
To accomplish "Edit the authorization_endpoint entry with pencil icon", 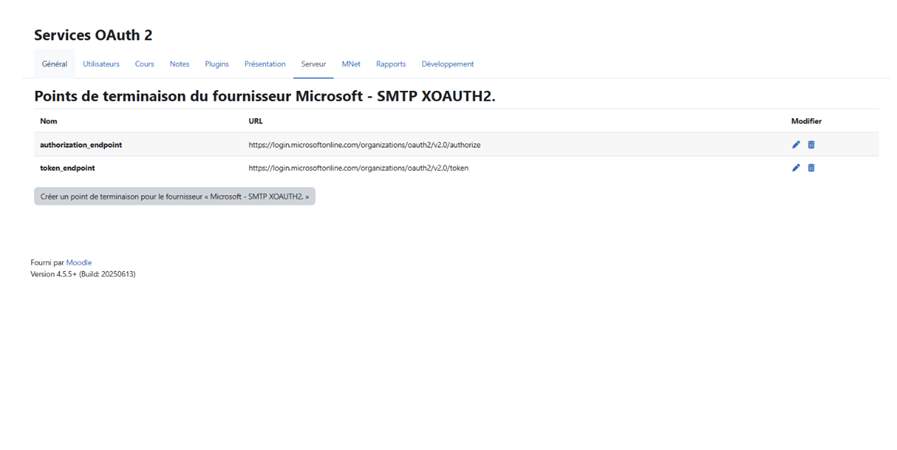I will [796, 145].
